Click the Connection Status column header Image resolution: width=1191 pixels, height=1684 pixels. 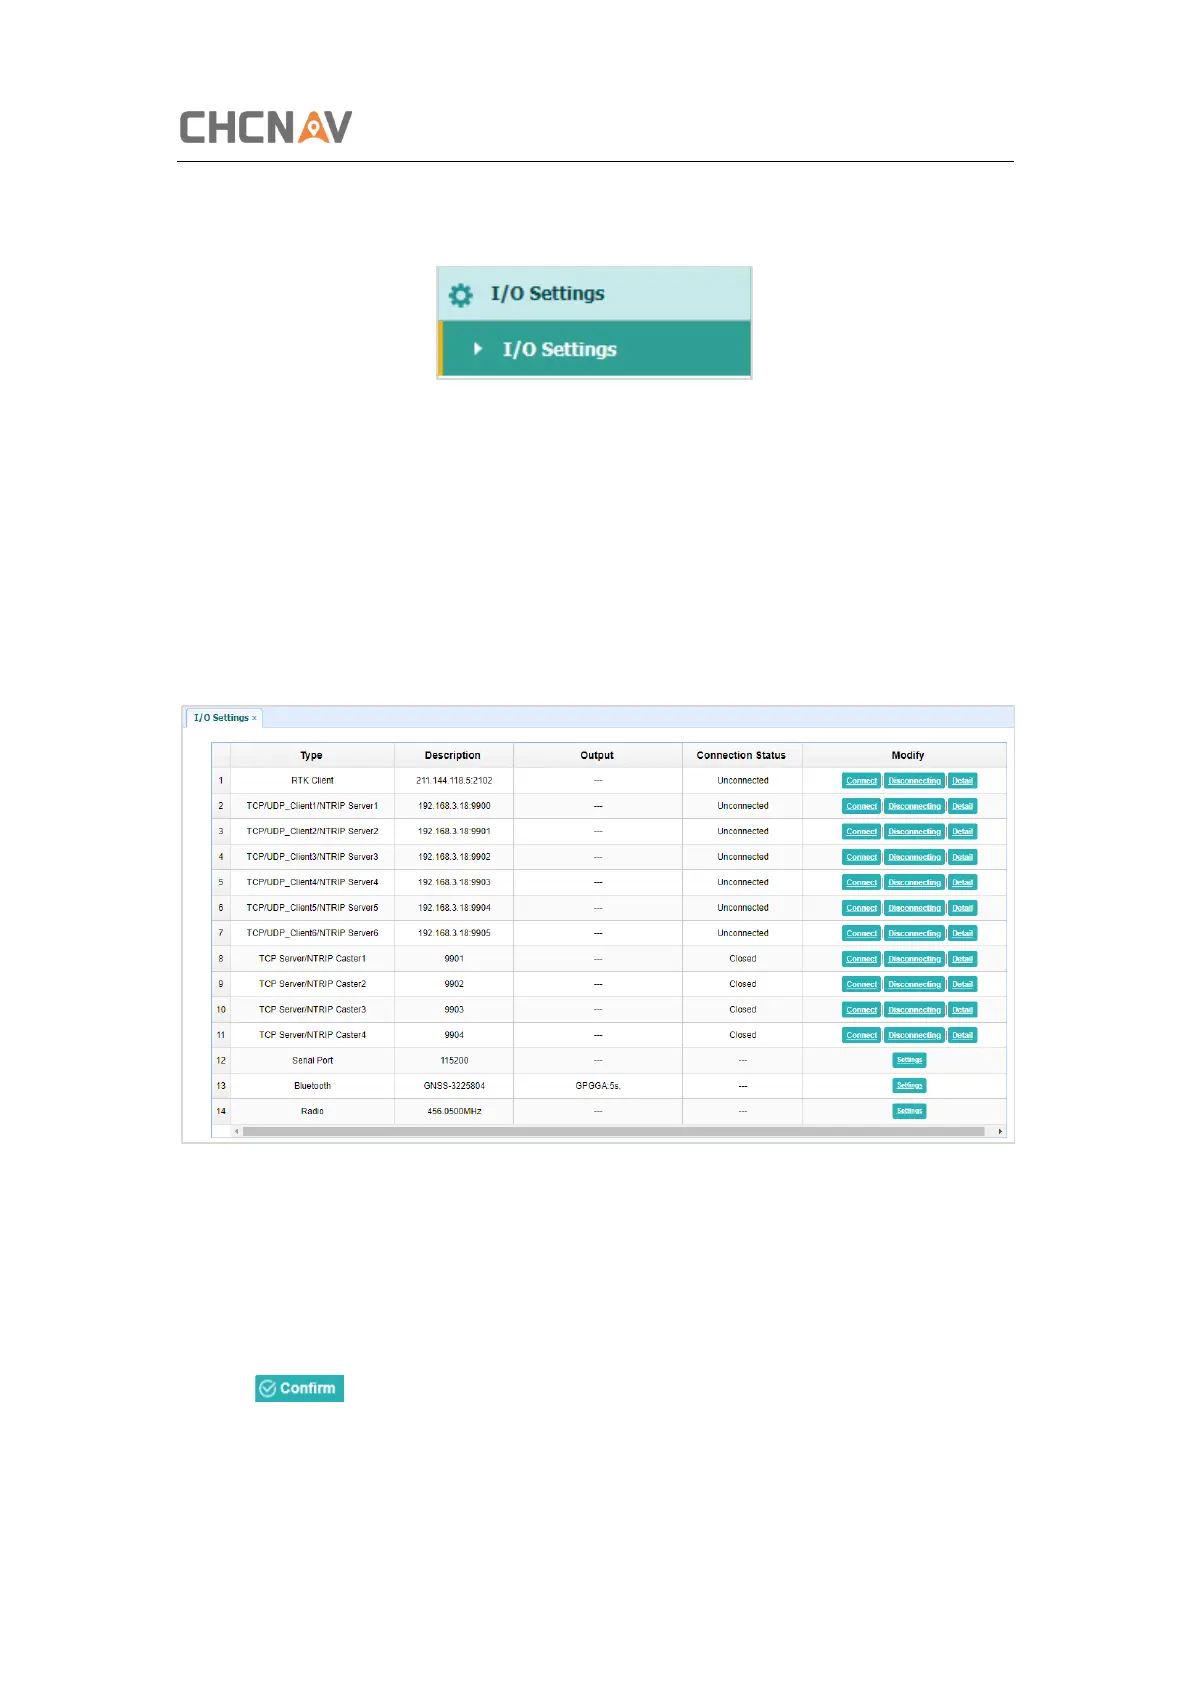tap(742, 755)
